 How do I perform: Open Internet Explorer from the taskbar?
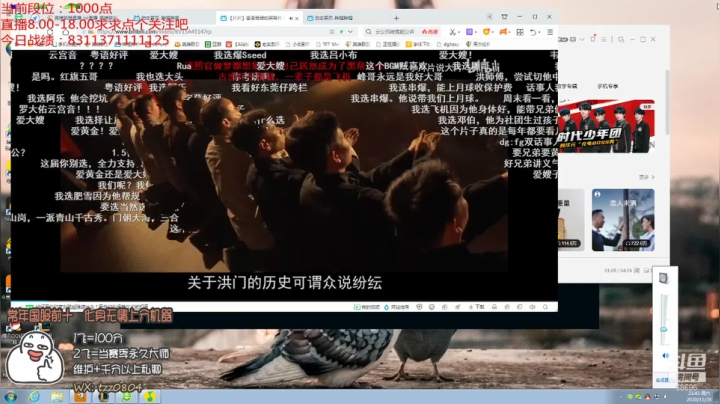coord(34,397)
